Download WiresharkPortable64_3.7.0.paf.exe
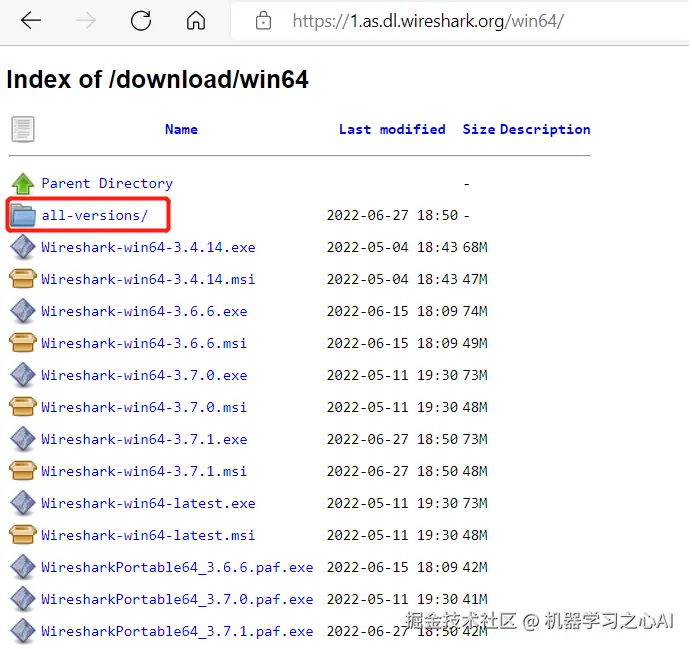 (x=177, y=599)
